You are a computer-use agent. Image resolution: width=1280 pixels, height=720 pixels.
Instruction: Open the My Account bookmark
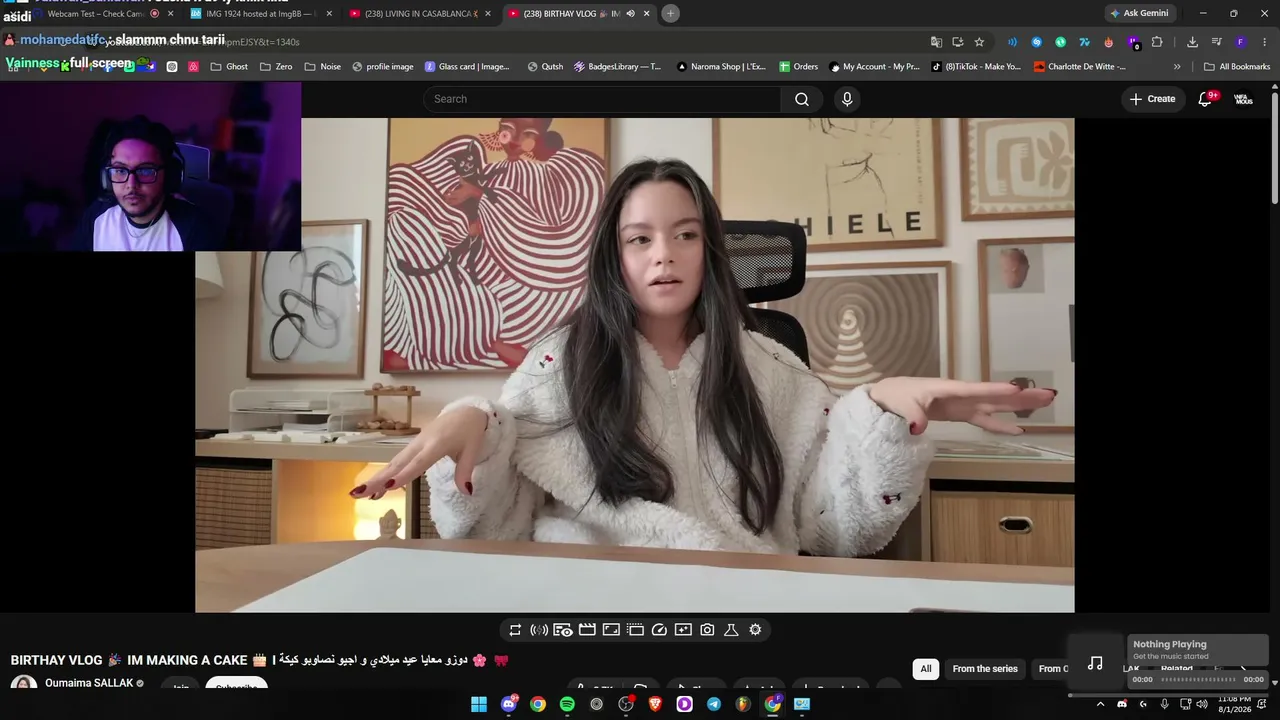(874, 67)
